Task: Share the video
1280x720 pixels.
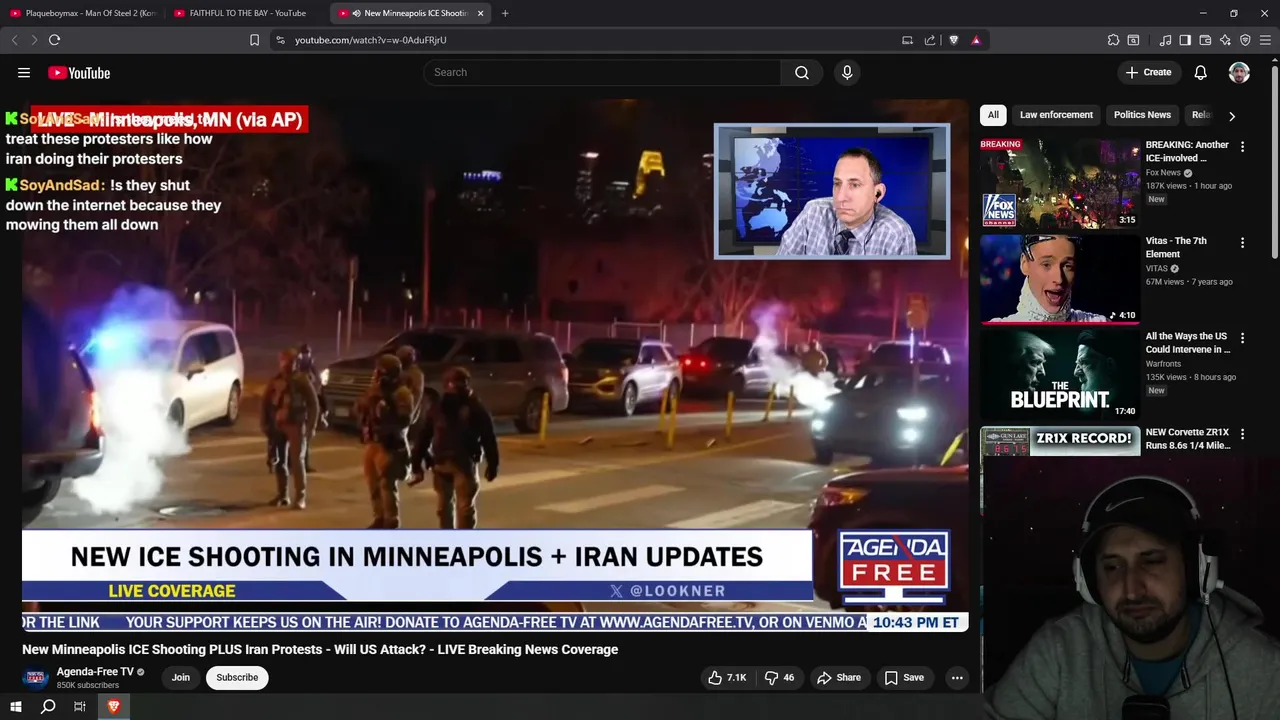Action: point(838,678)
